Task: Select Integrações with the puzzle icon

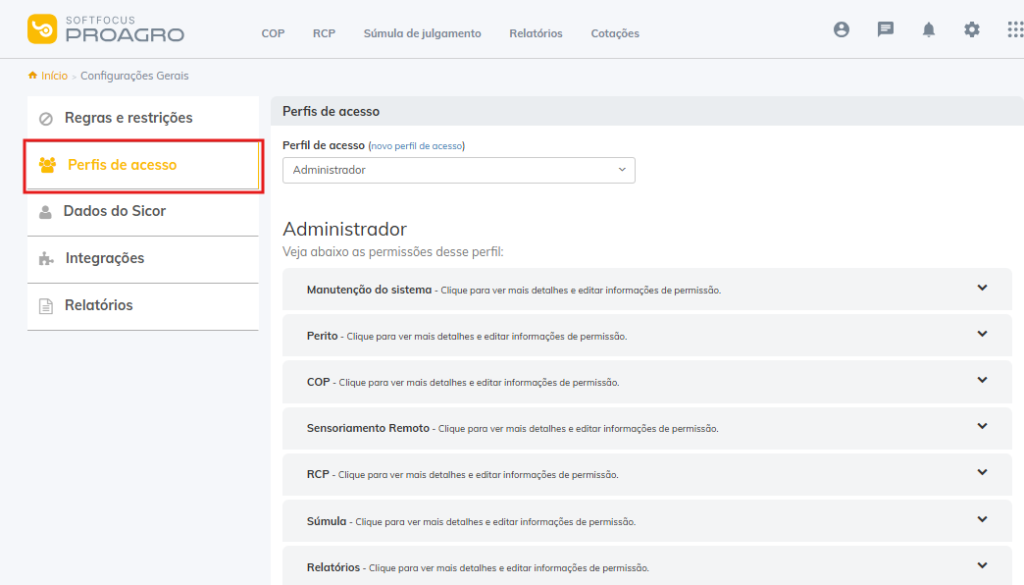Action: point(104,258)
